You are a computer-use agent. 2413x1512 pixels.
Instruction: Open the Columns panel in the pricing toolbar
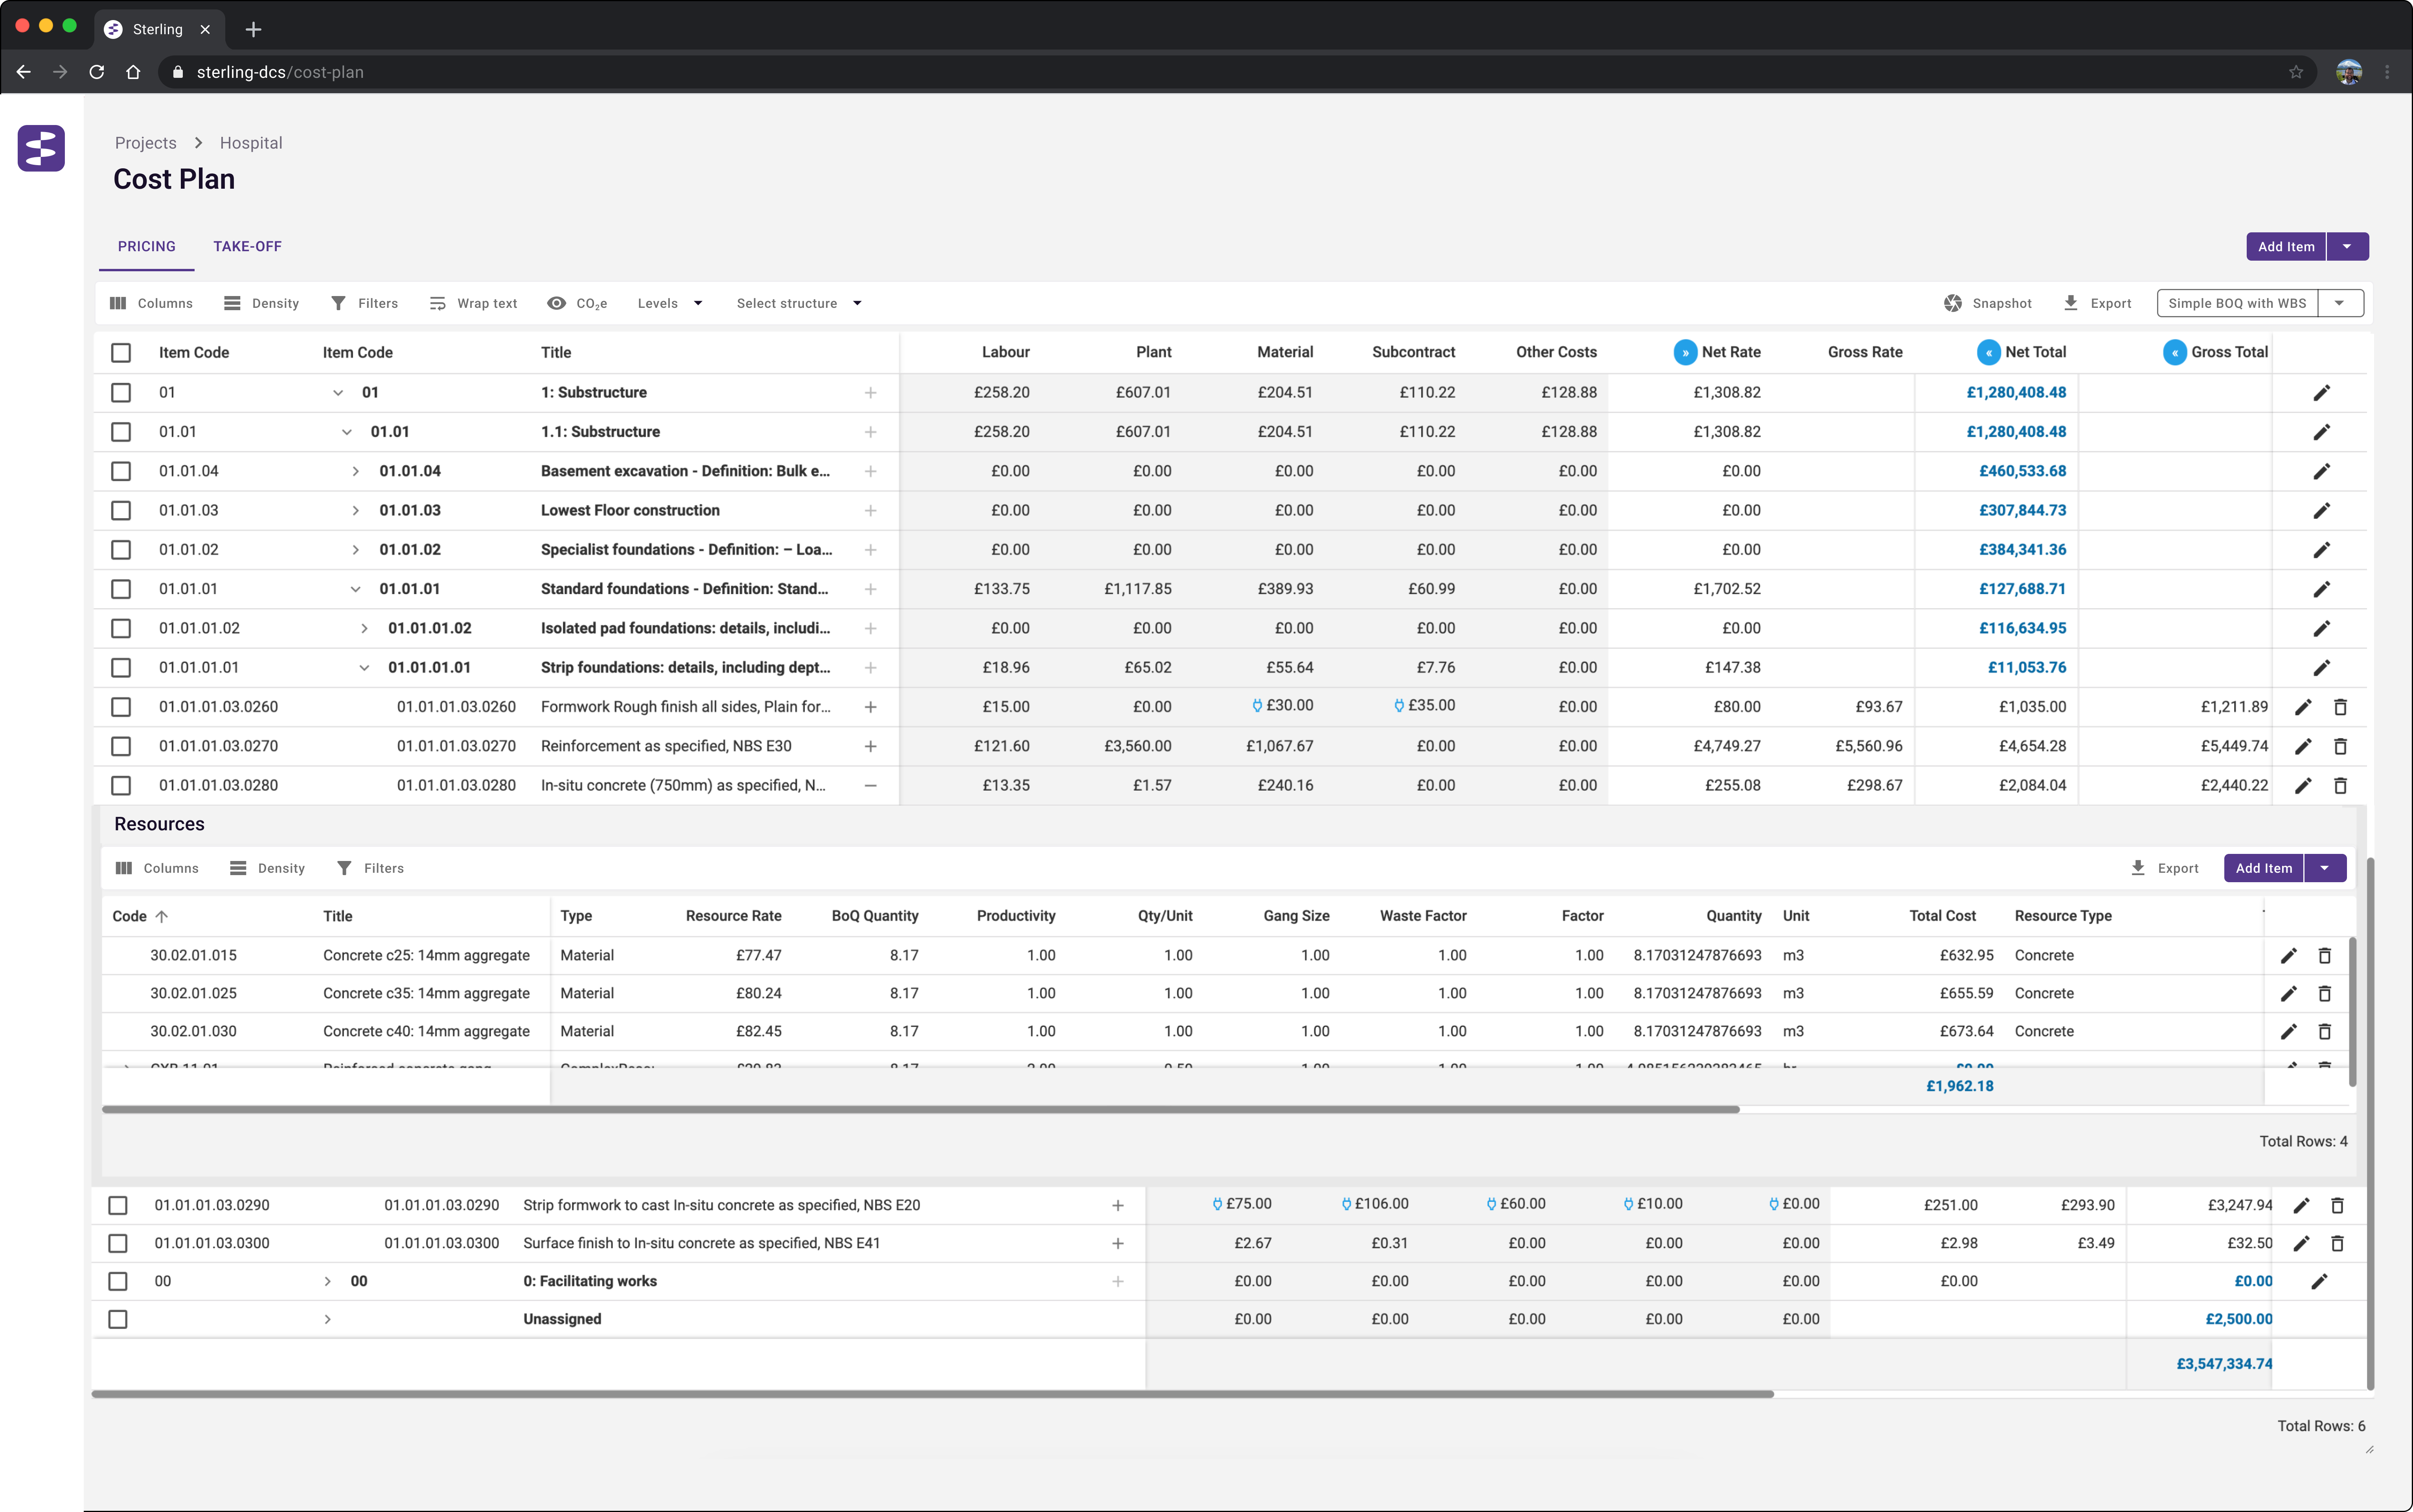coord(151,303)
